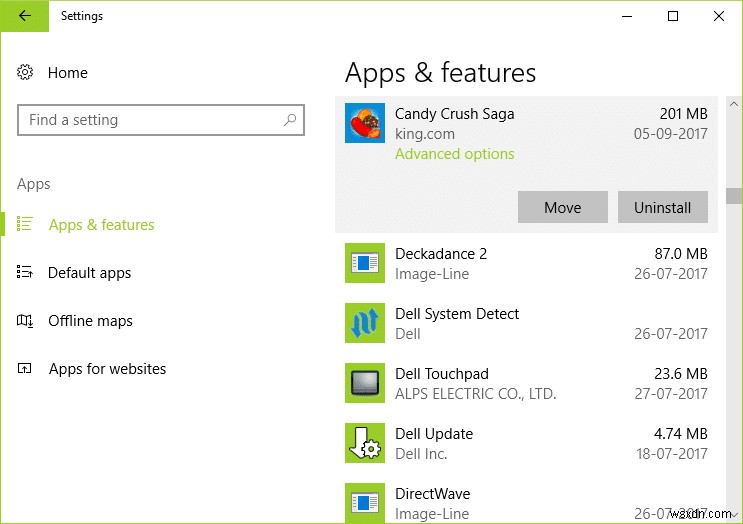743x524 pixels.
Task: Maximize the Settings window
Action: (673, 16)
